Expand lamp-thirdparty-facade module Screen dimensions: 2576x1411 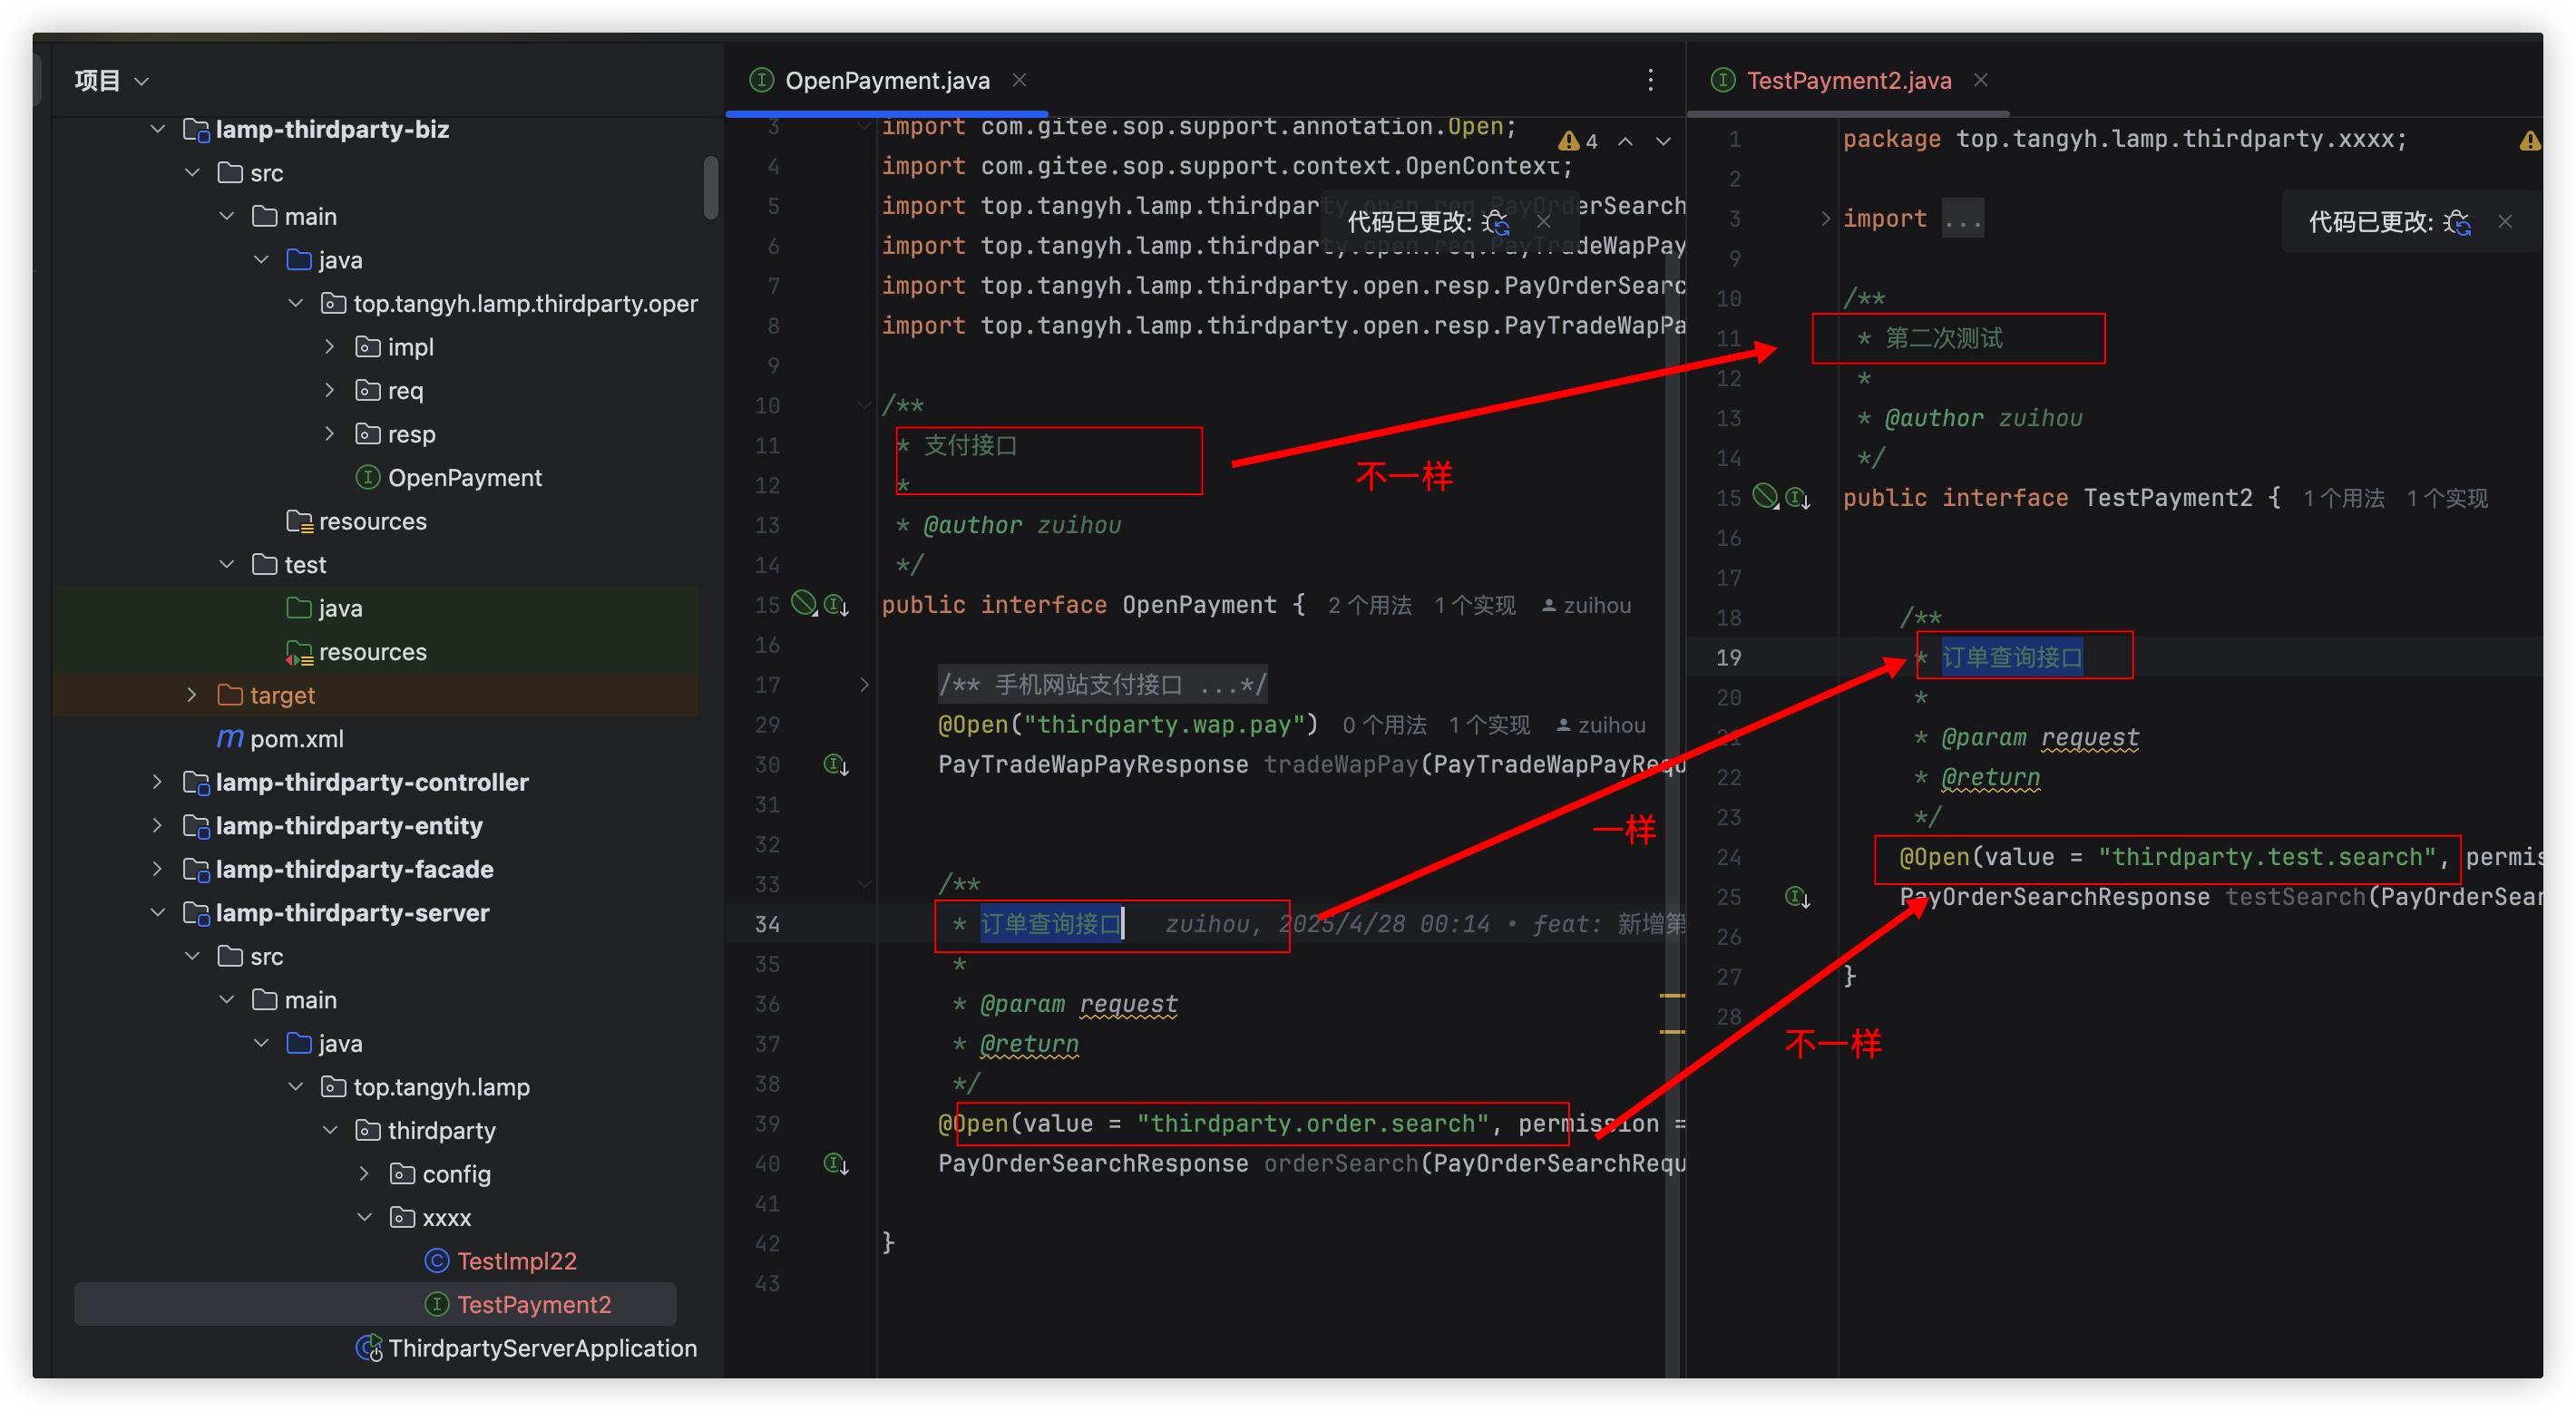pos(157,869)
